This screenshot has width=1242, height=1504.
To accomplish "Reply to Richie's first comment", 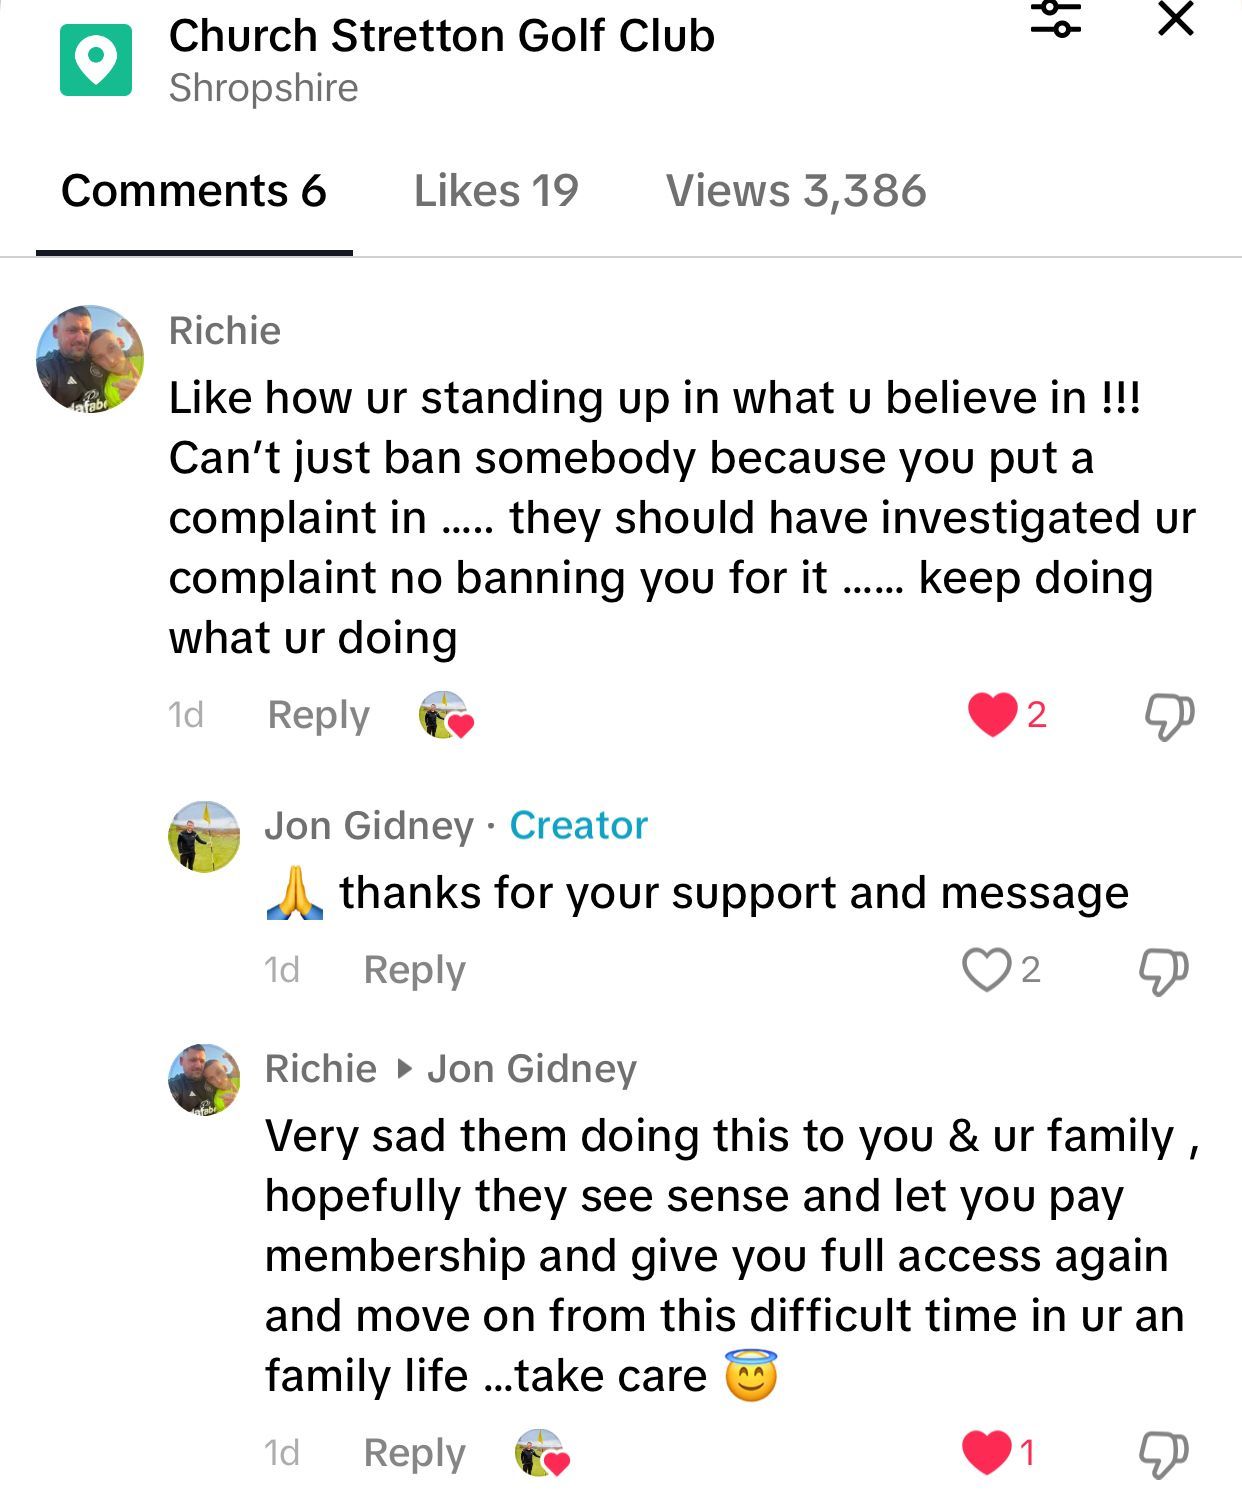I will coord(318,715).
